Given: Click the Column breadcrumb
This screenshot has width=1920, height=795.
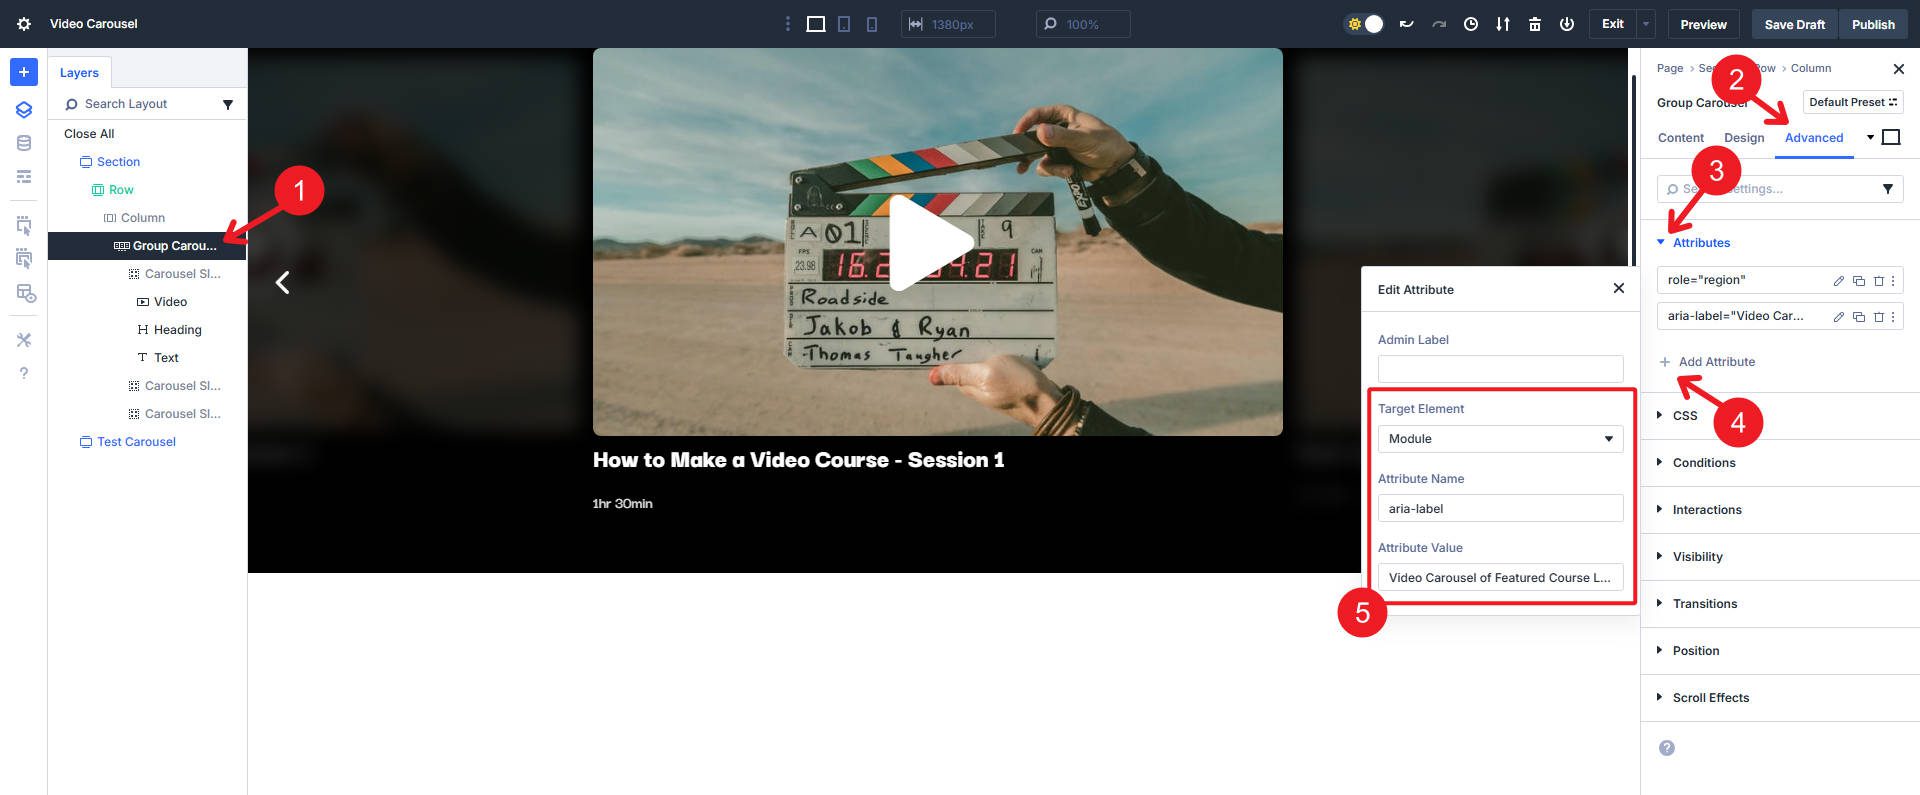Looking at the screenshot, I should (1811, 68).
